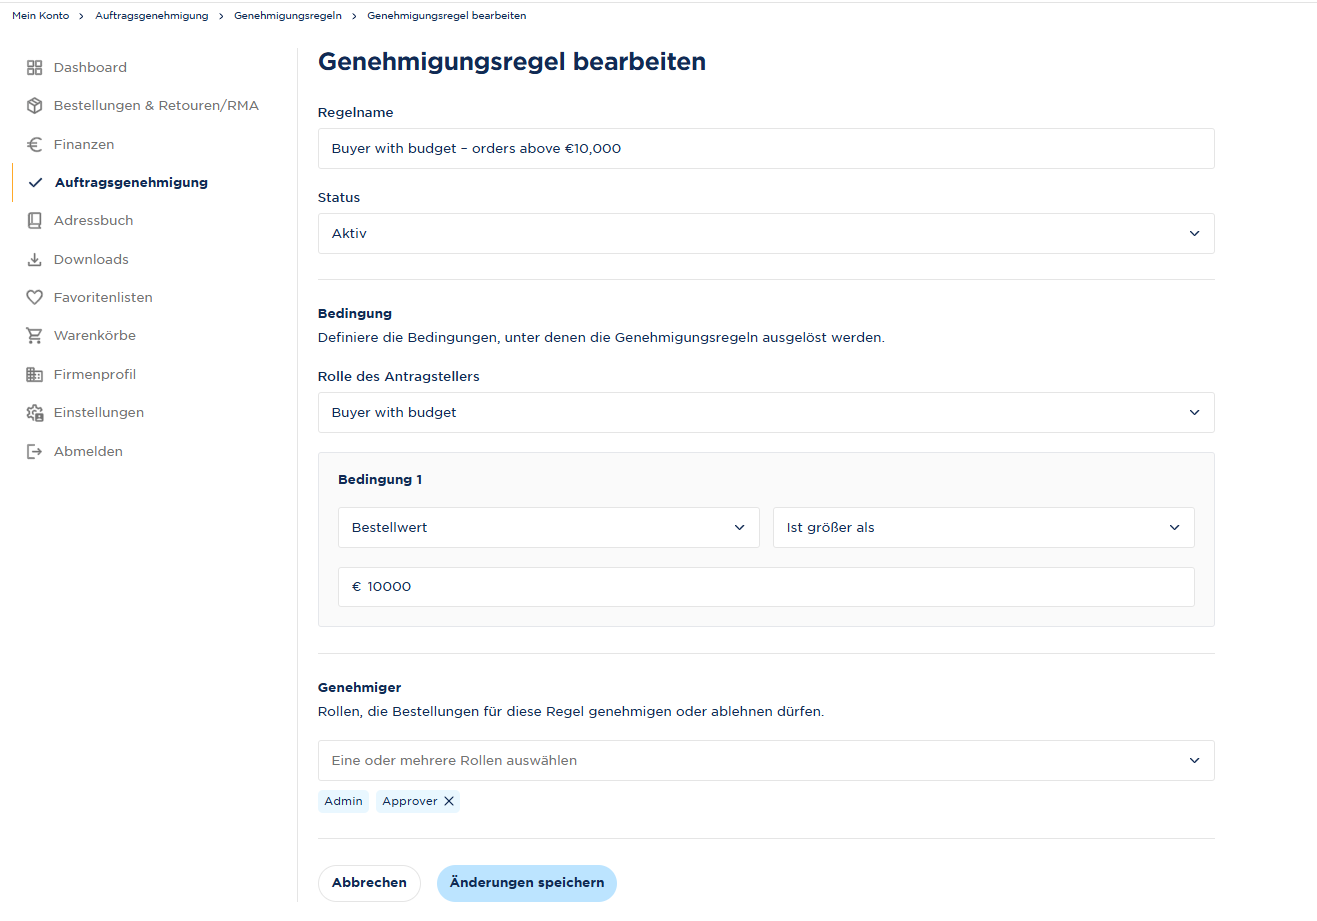Open Dashboard via its grid icon
The width and height of the screenshot is (1317, 921).
tap(35, 68)
